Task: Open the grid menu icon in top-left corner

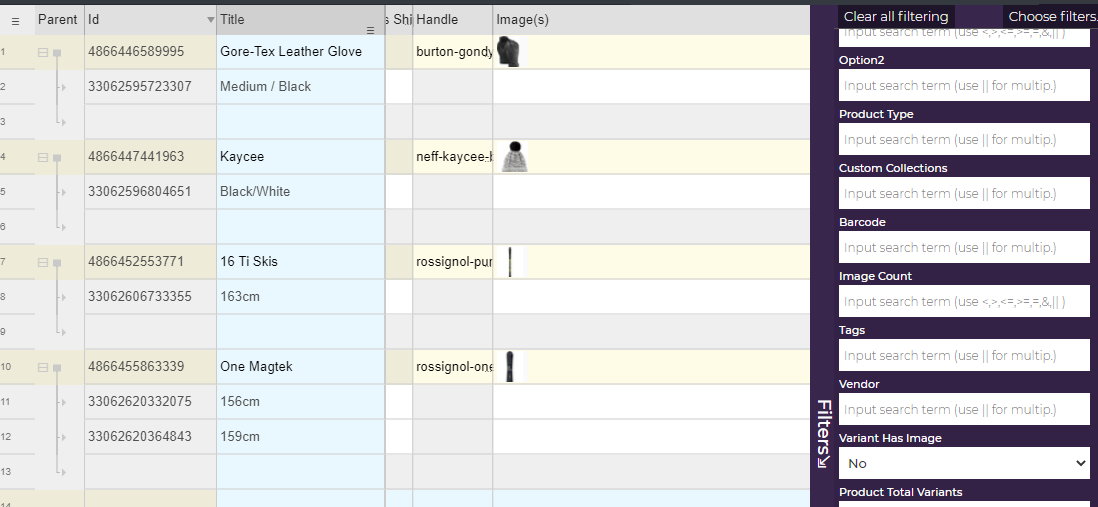Action: 15,20
